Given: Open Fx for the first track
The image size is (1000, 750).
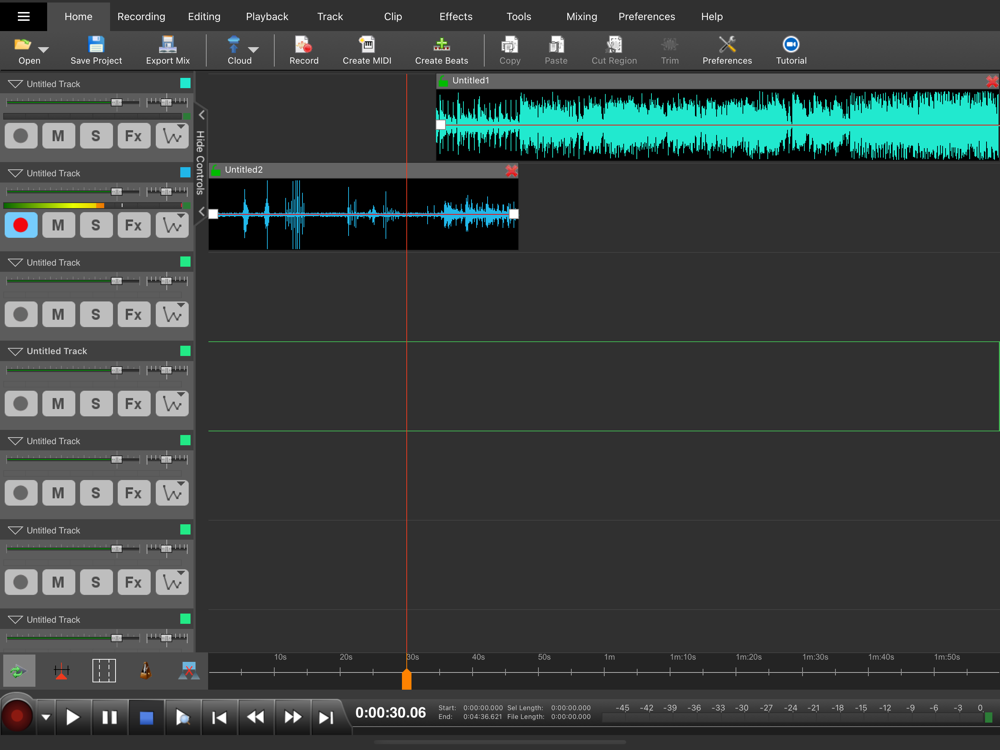Looking at the screenshot, I should coord(133,136).
